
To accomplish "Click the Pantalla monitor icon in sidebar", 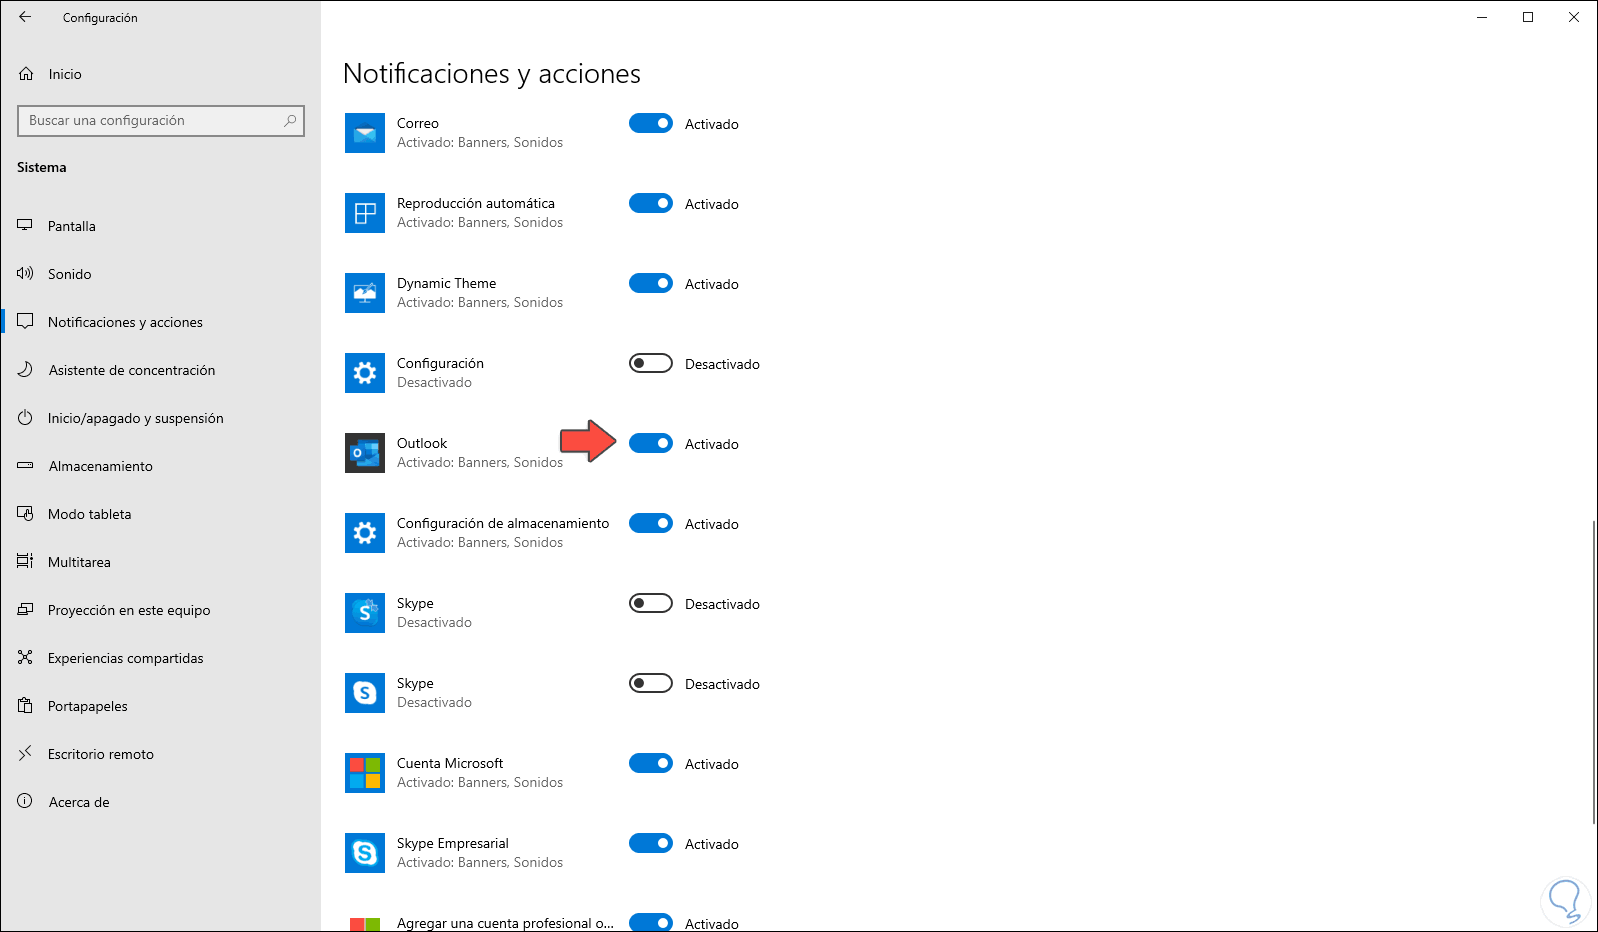I will coord(25,226).
